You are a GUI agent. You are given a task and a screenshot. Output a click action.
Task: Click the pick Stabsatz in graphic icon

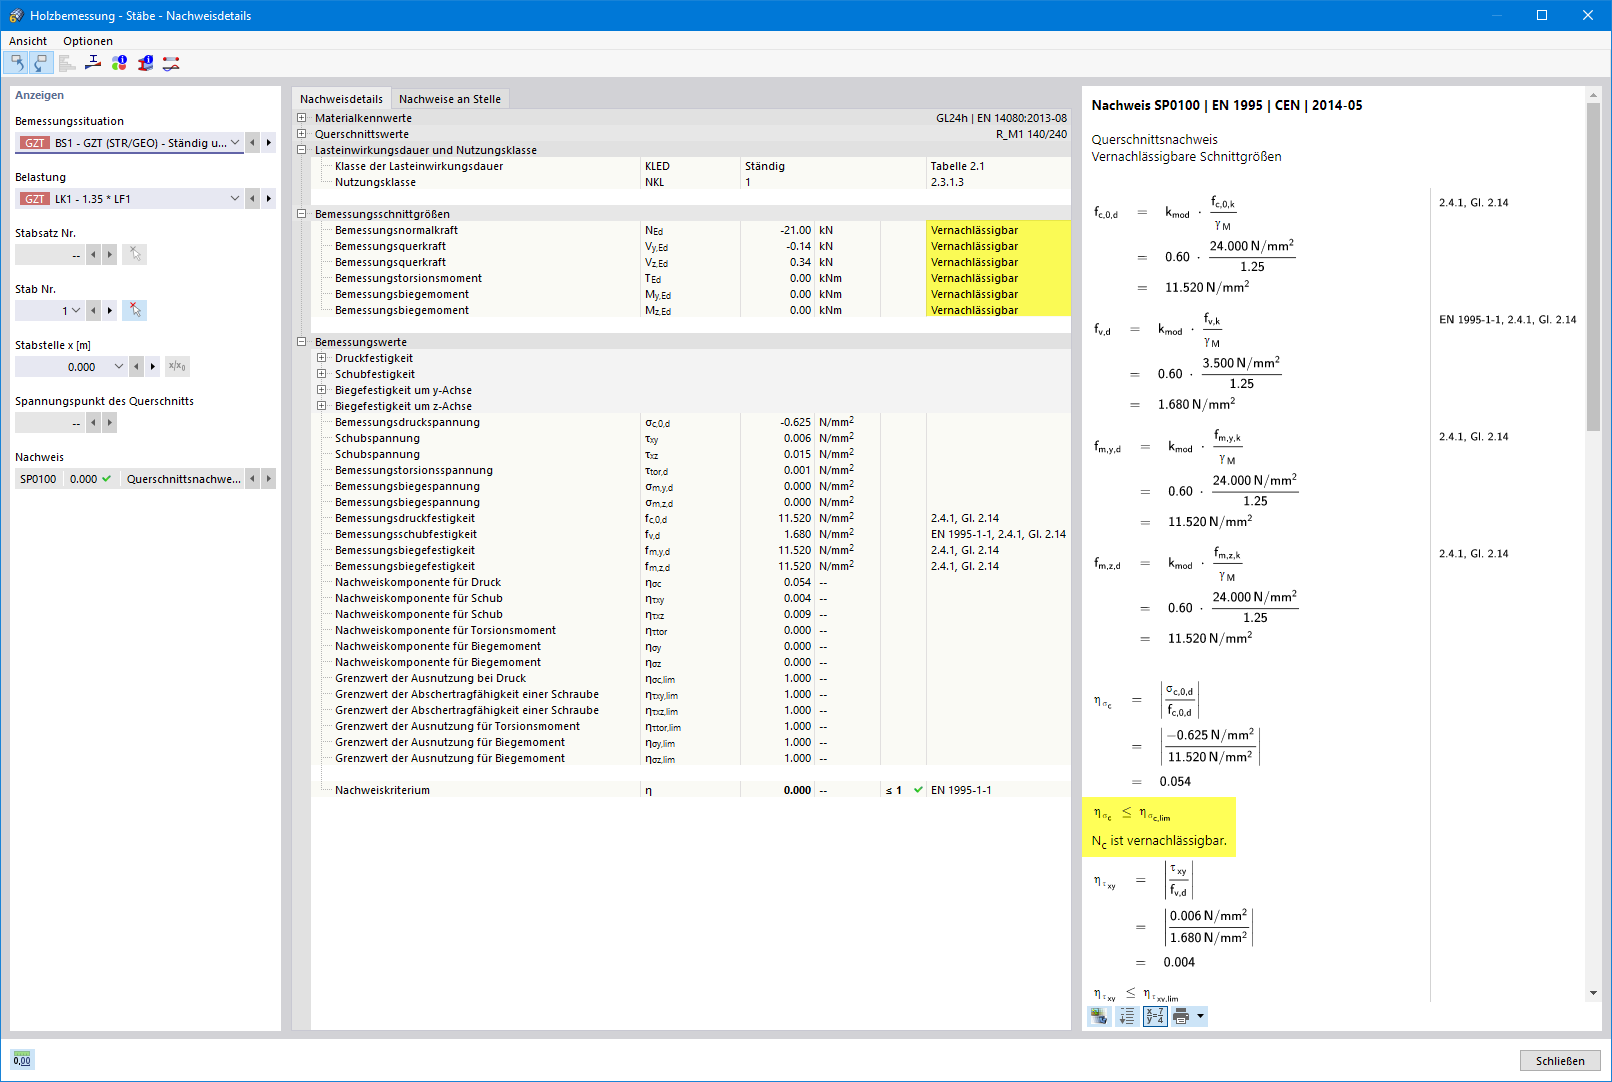[x=135, y=254]
